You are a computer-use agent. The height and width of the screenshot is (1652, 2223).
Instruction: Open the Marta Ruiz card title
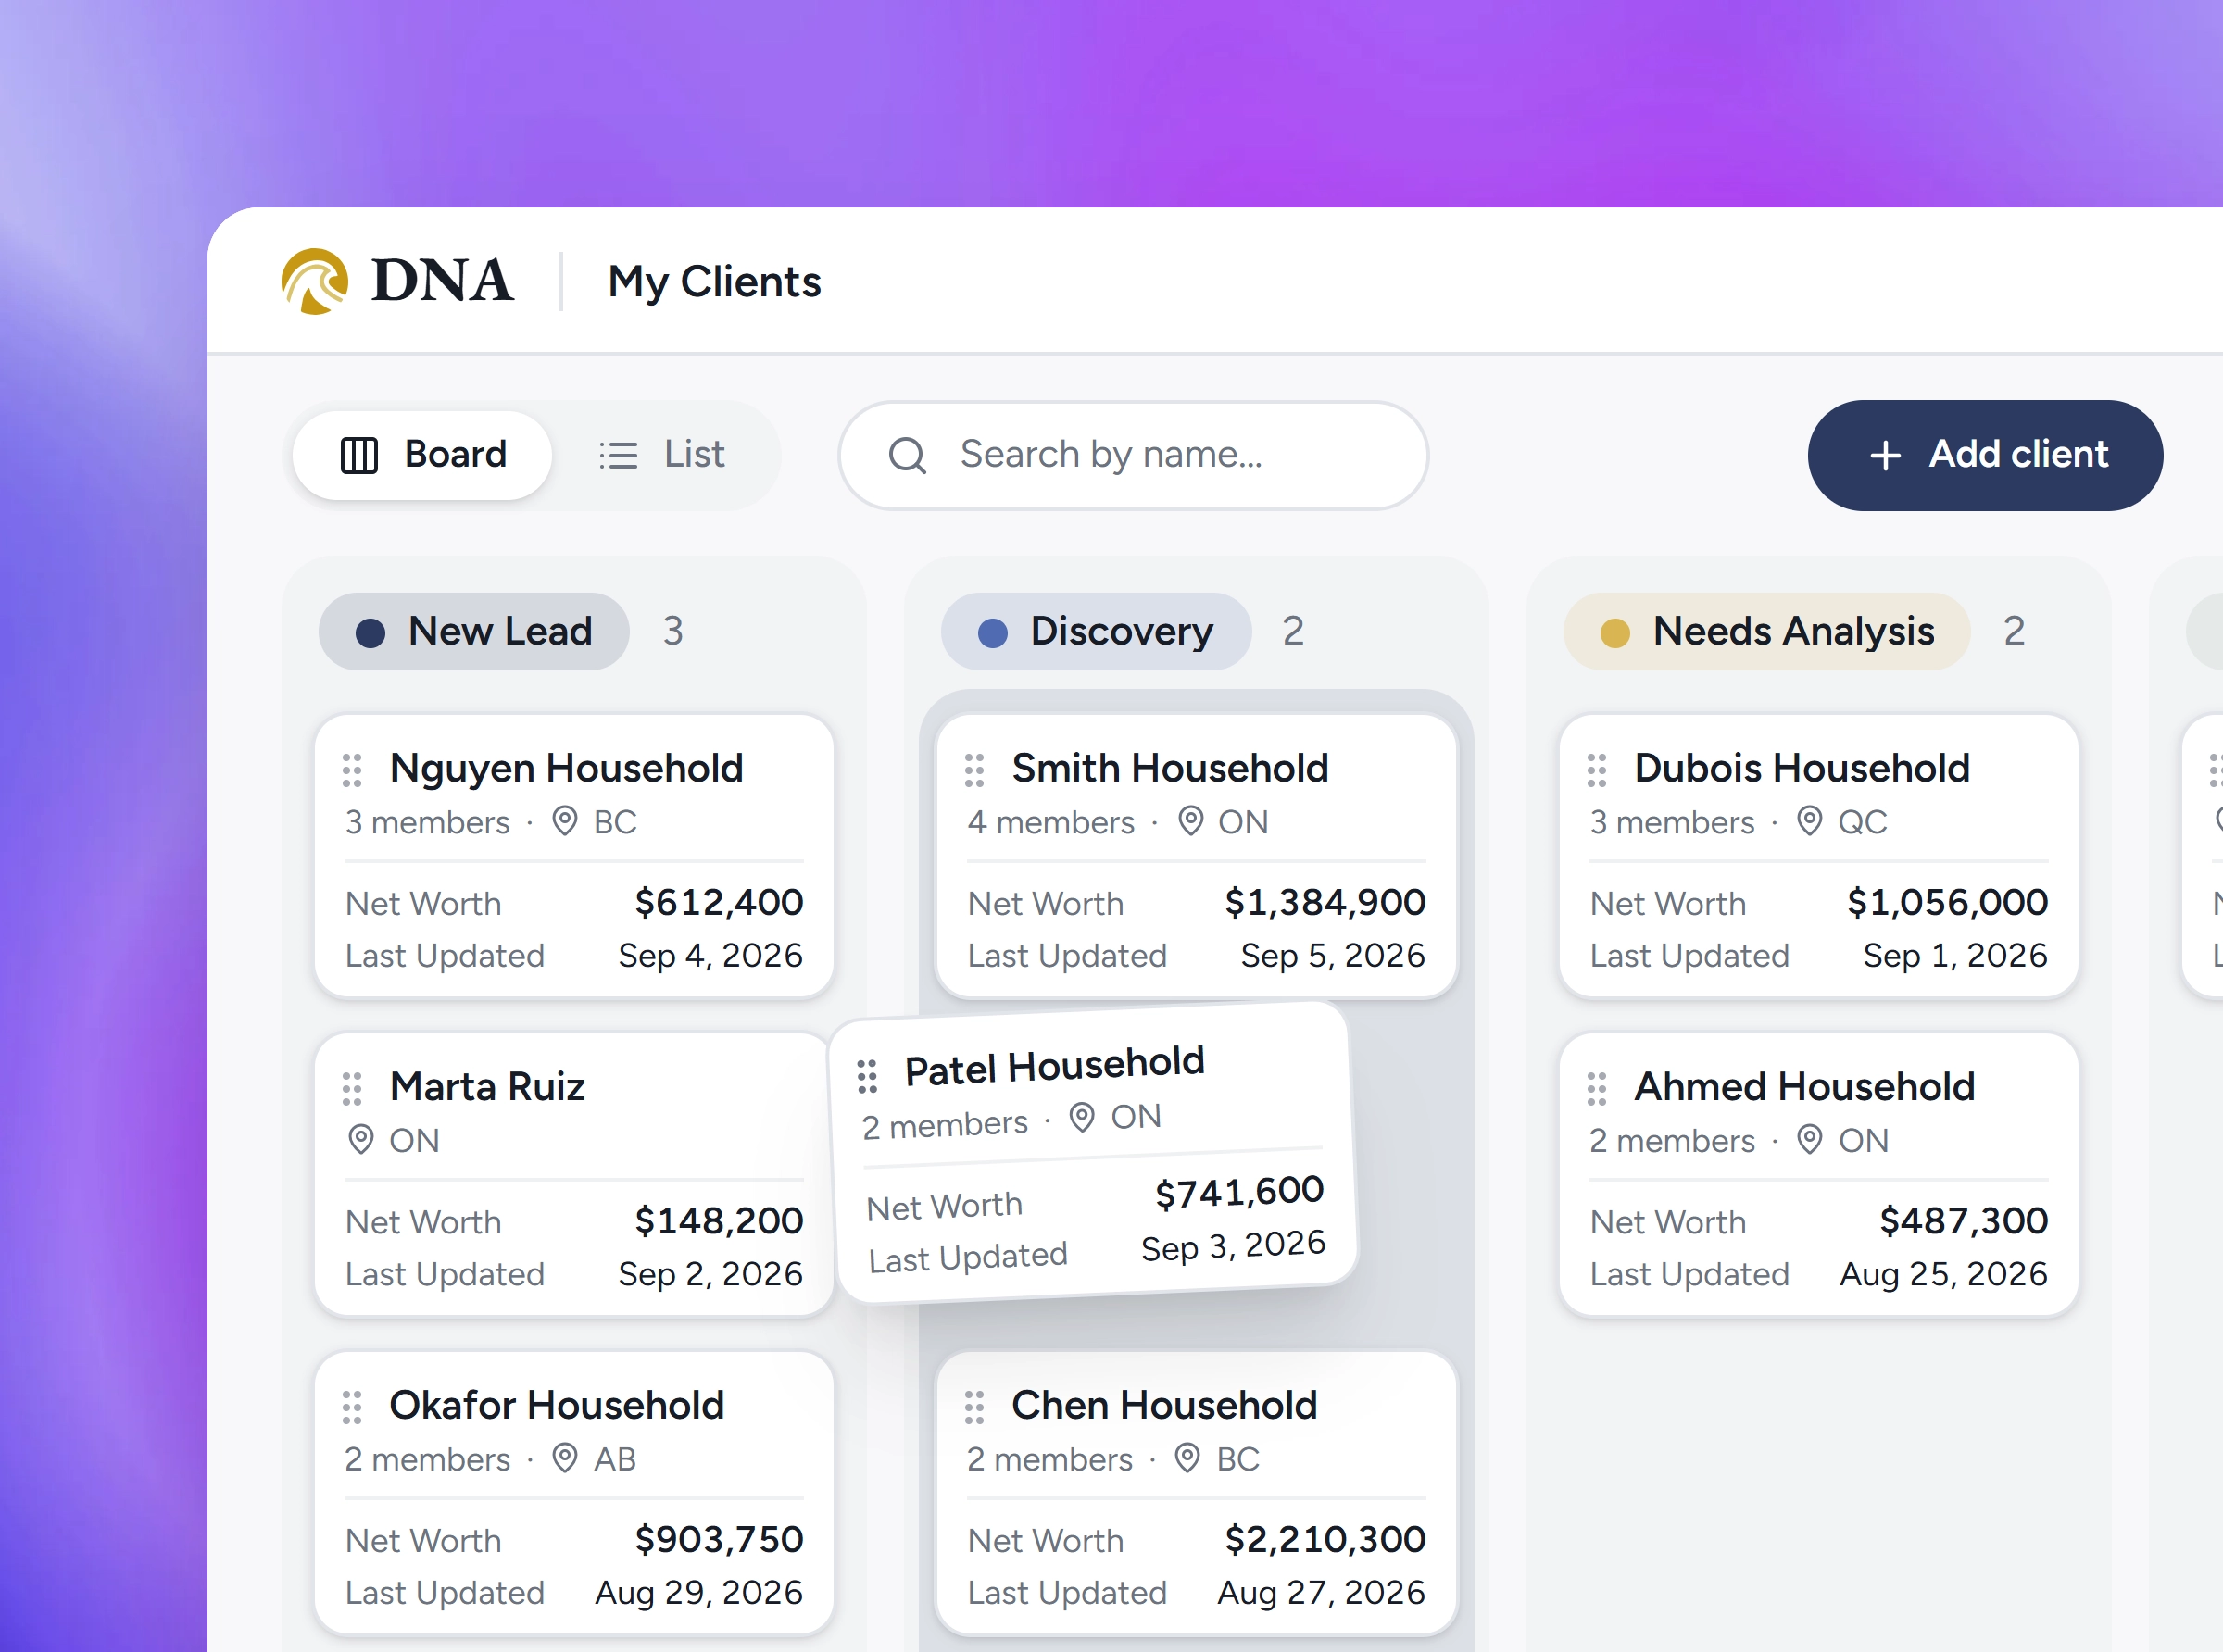tap(487, 1086)
